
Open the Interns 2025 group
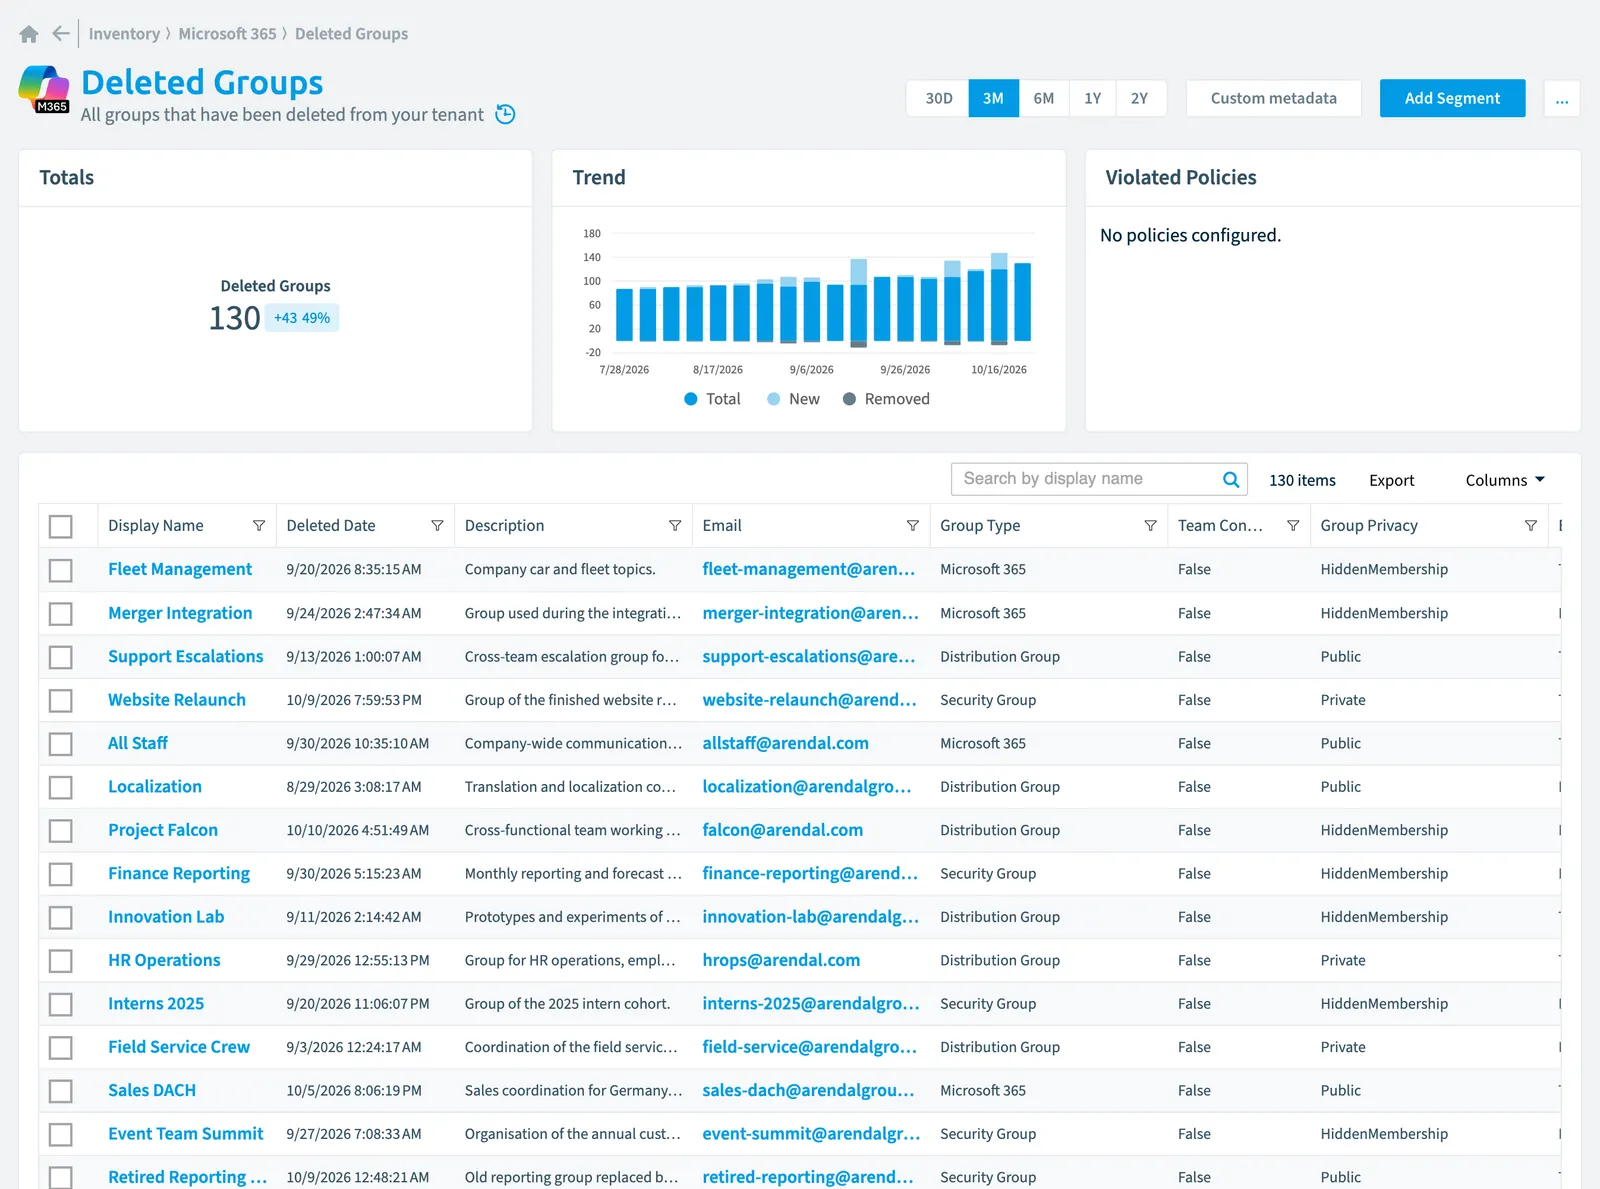pos(156,1004)
